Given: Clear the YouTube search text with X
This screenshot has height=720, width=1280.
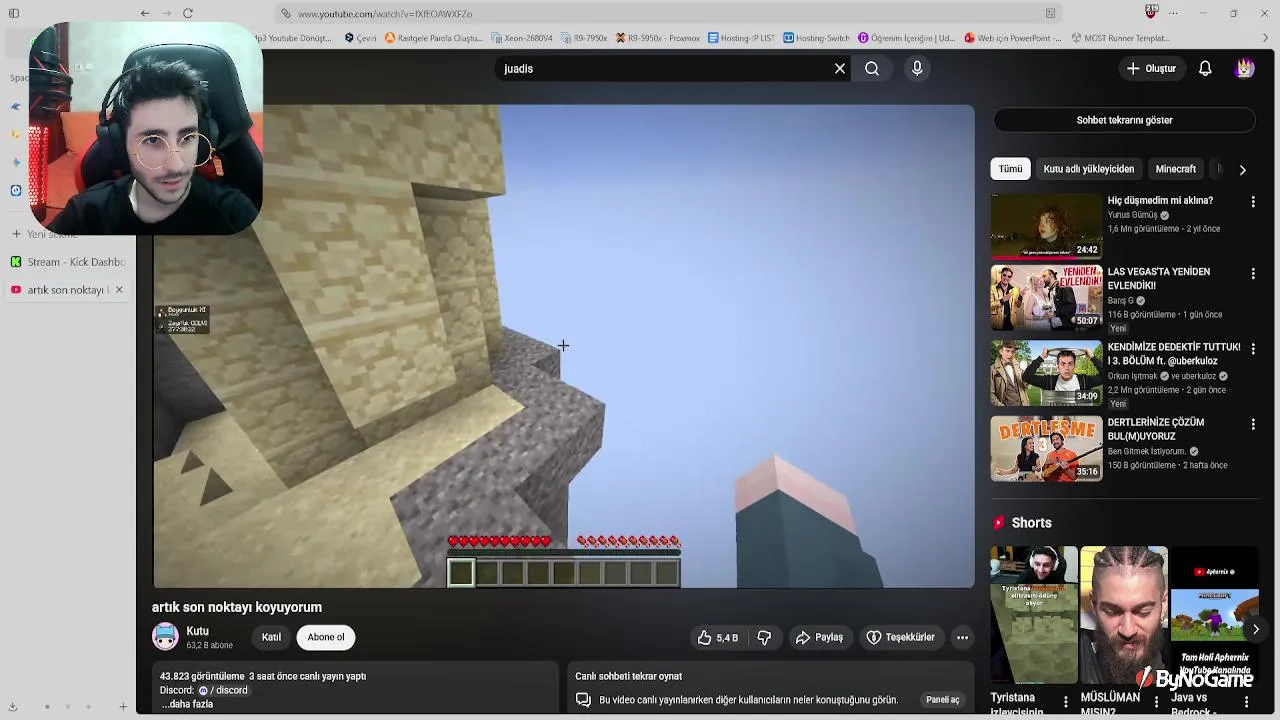Looking at the screenshot, I should coord(840,68).
